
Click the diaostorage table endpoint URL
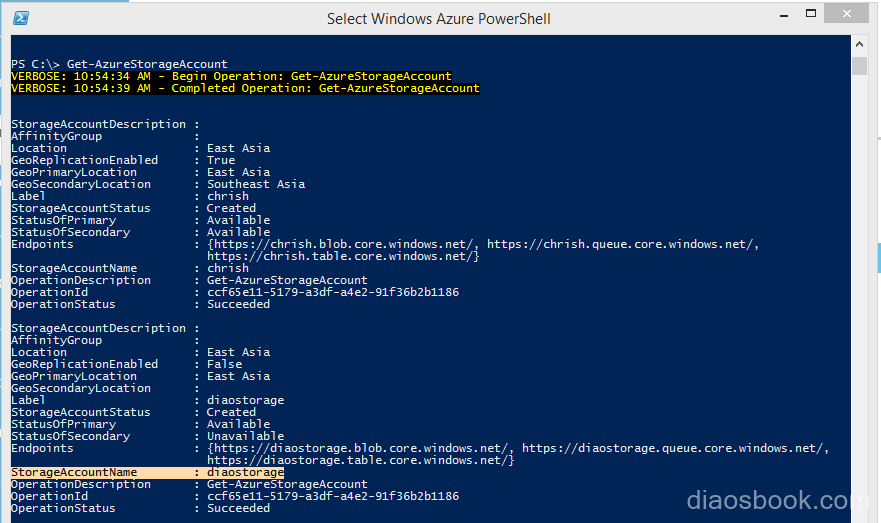(x=358, y=460)
